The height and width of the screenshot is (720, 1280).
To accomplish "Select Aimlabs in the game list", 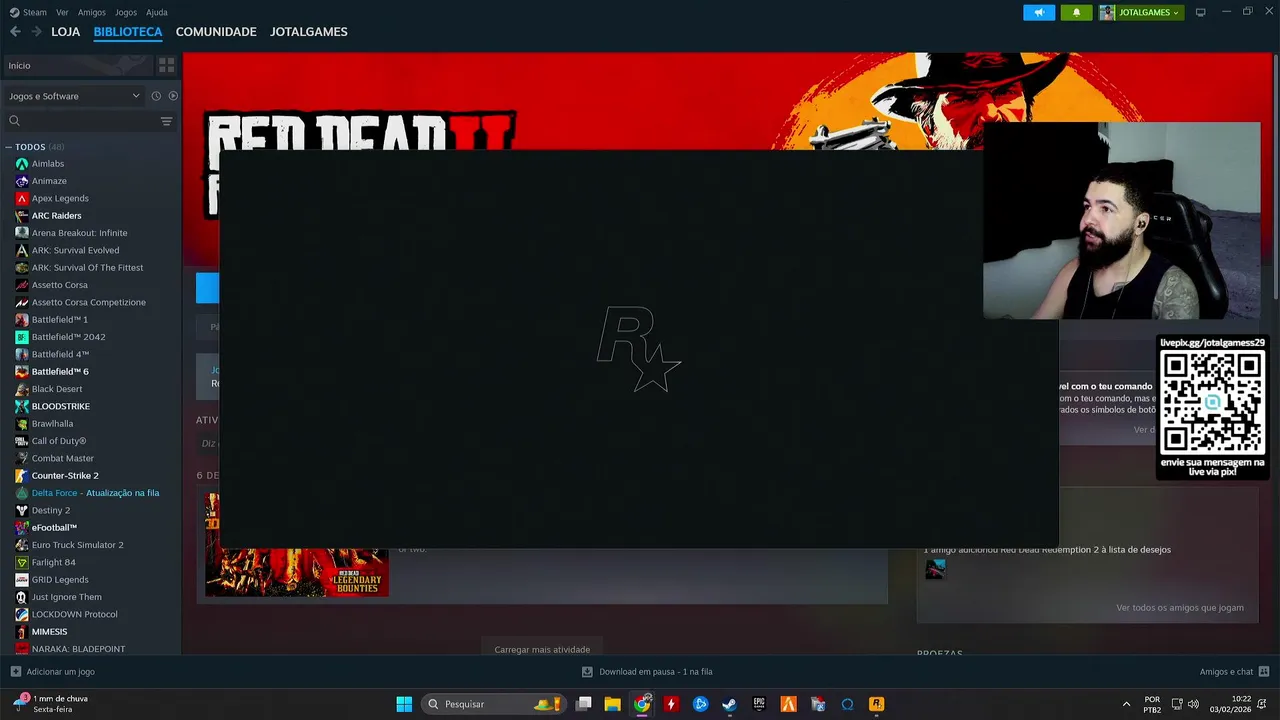I will coord(47,164).
